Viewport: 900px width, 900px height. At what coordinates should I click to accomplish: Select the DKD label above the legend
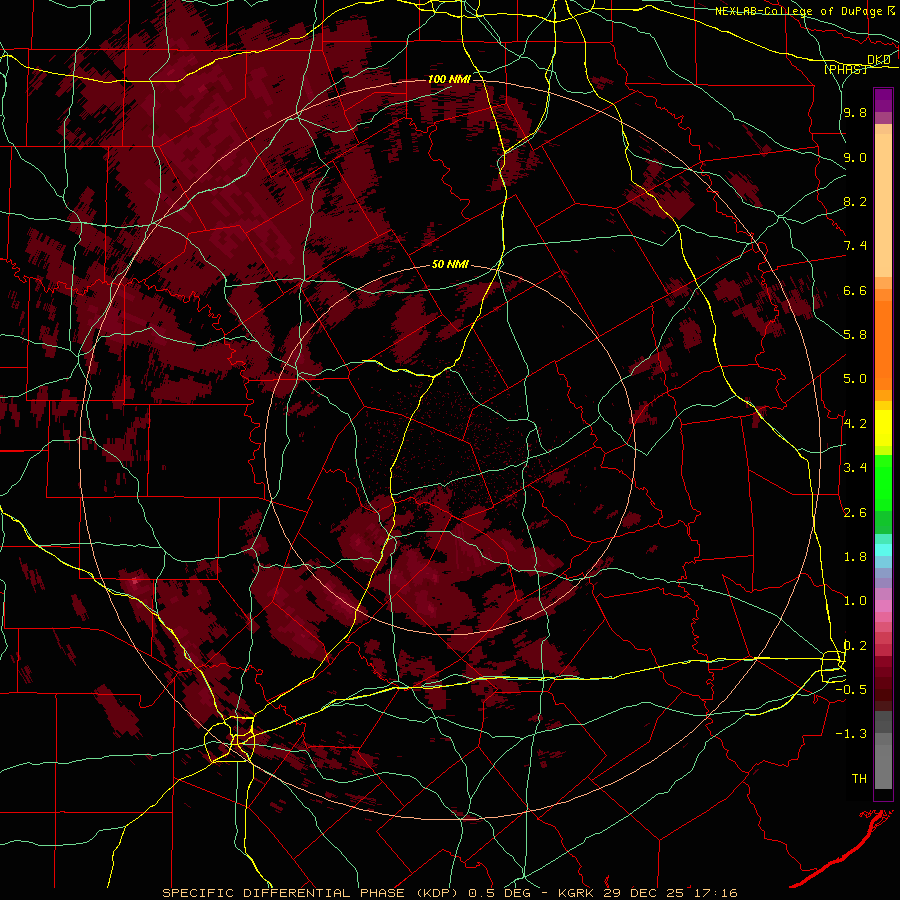click(x=878, y=60)
